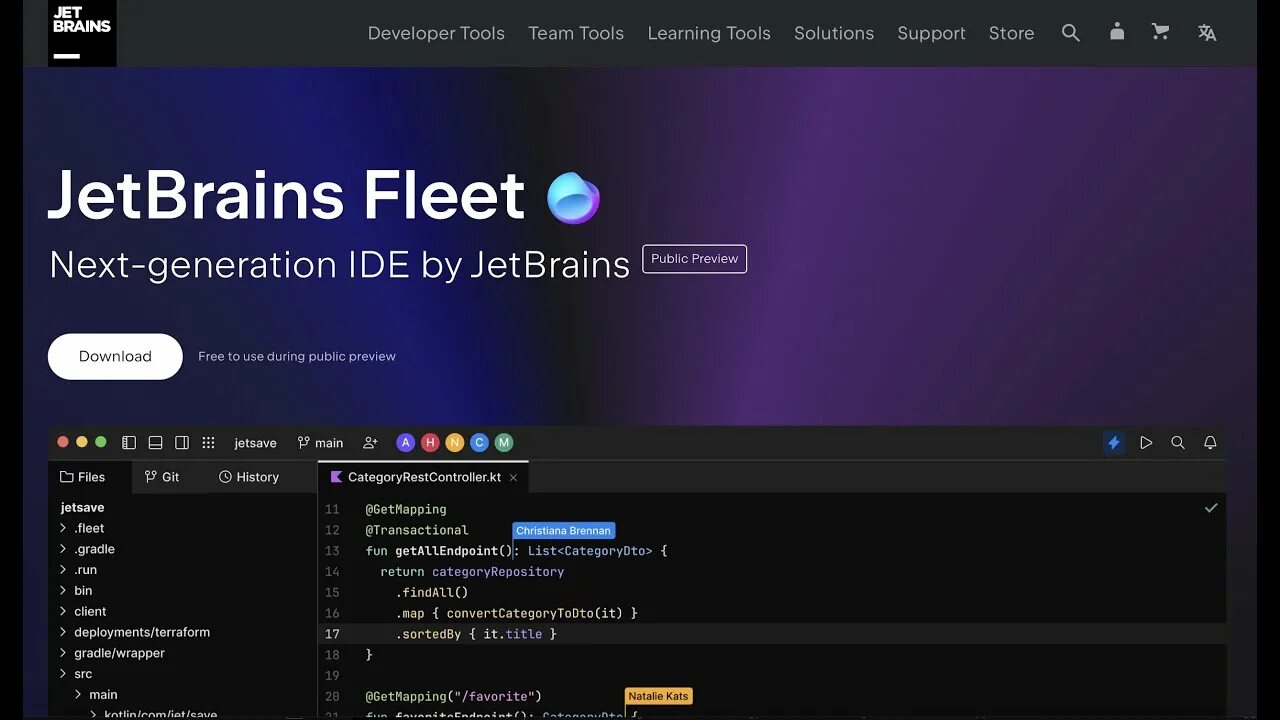Image resolution: width=1280 pixels, height=720 pixels.
Task: Open the Developer Tools menu
Action: click(x=436, y=33)
